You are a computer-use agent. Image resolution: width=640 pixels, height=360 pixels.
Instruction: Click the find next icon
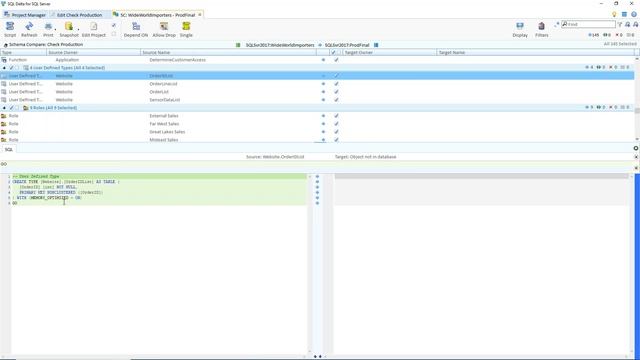tap(636, 24)
